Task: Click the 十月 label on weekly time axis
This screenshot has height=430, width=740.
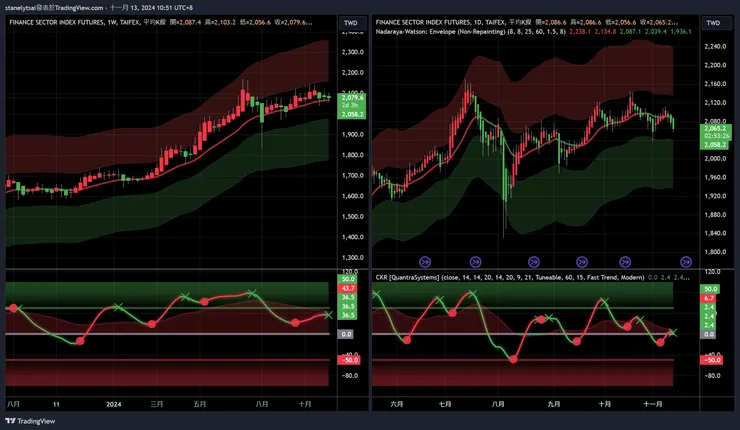Action: pyautogui.click(x=305, y=404)
